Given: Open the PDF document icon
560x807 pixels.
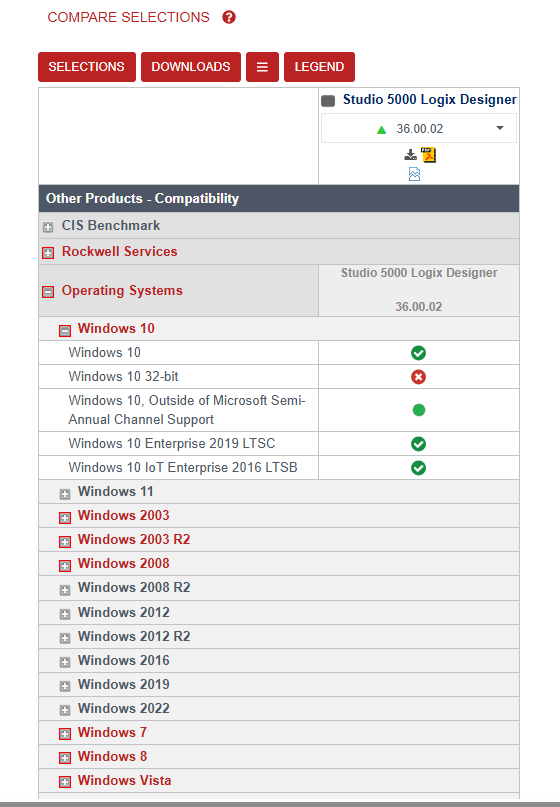Looking at the screenshot, I should point(428,154).
